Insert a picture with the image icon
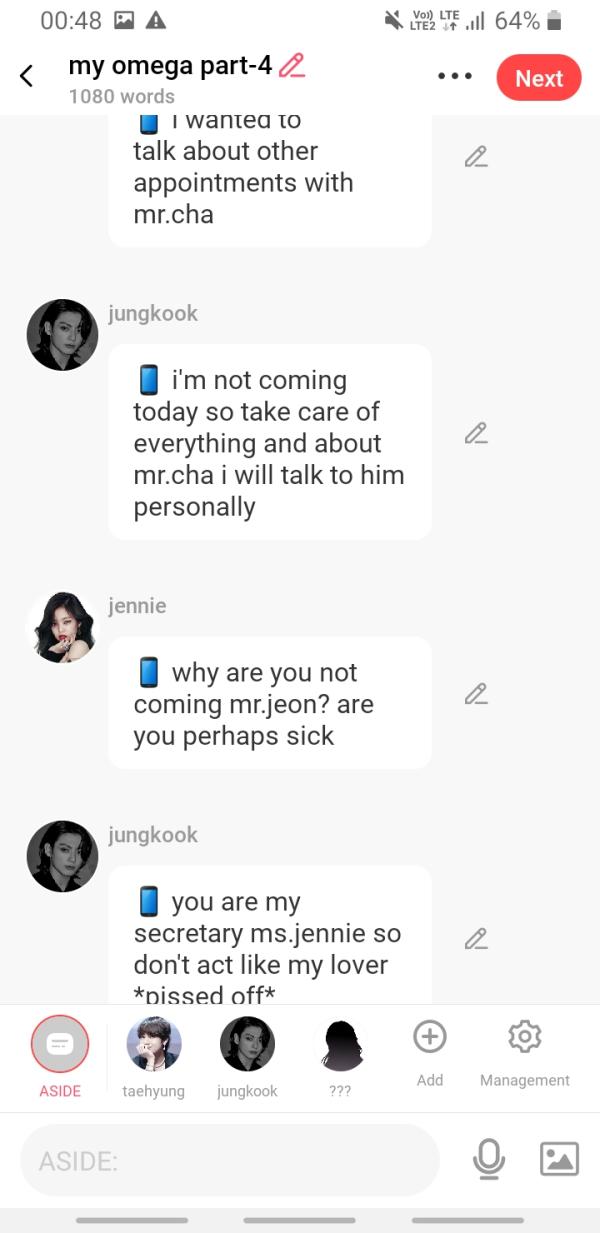This screenshot has width=600, height=1233. pyautogui.click(x=559, y=1159)
